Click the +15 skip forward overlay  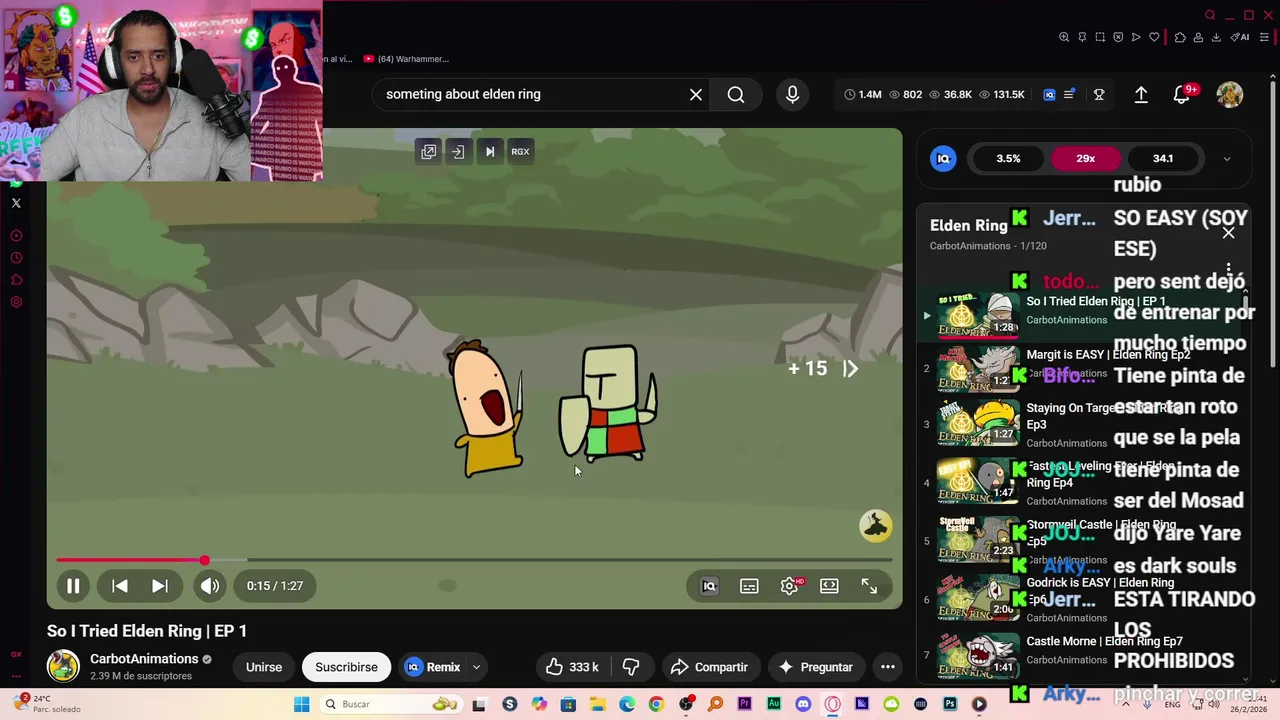[x=823, y=369]
